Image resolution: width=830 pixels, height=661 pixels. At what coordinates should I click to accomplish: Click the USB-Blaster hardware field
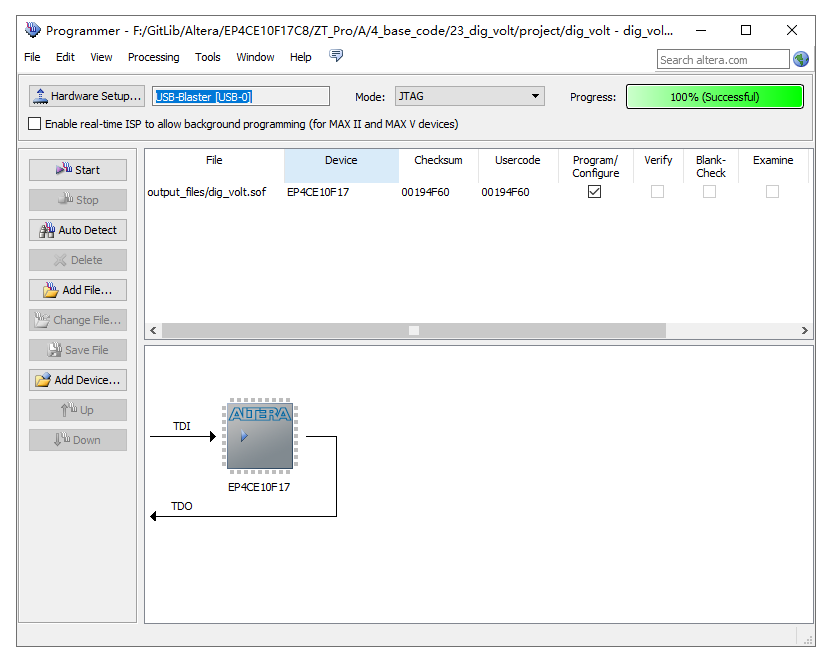pos(241,96)
